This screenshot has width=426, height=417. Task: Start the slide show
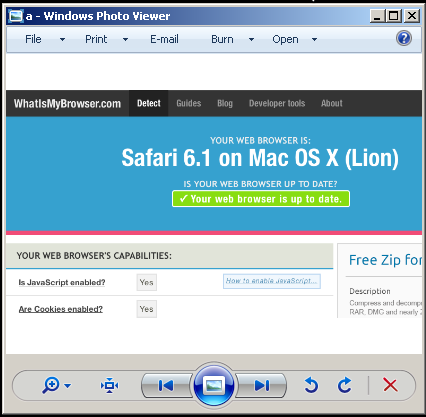point(214,385)
